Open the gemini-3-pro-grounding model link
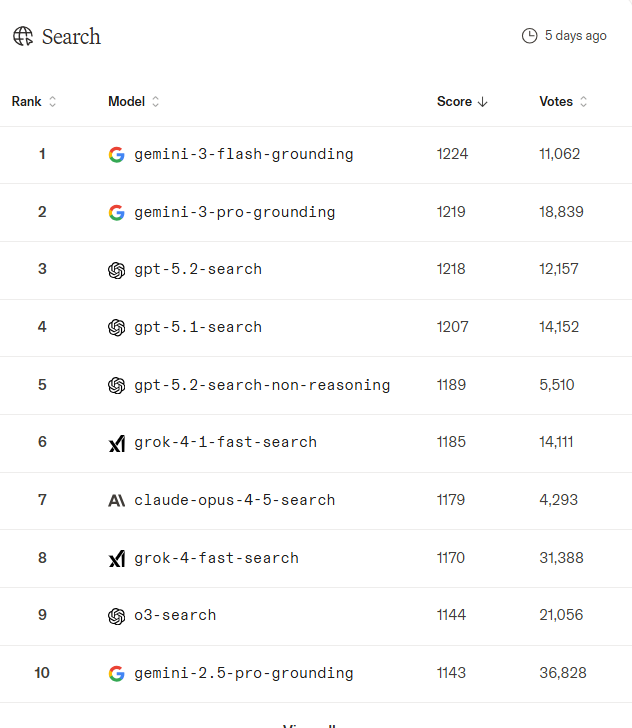This screenshot has height=728, width=632. pyautogui.click(x=235, y=212)
